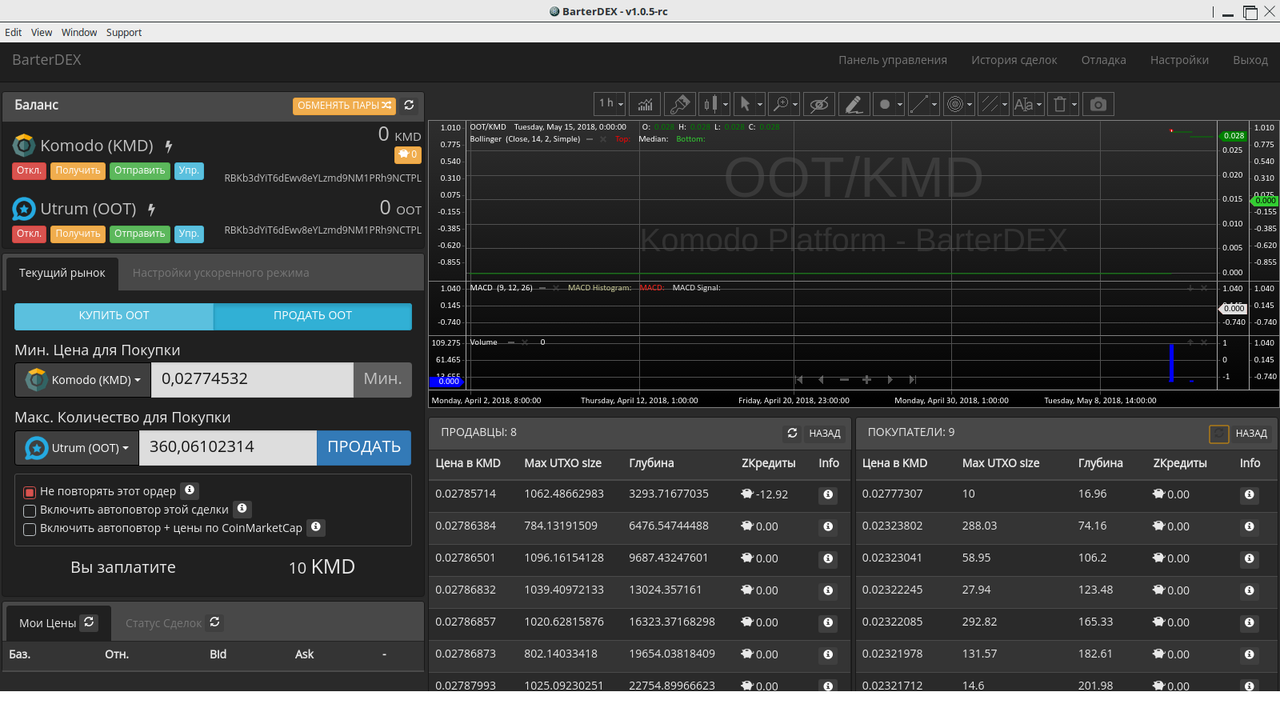Open История сделок page

pyautogui.click(x=1014, y=60)
